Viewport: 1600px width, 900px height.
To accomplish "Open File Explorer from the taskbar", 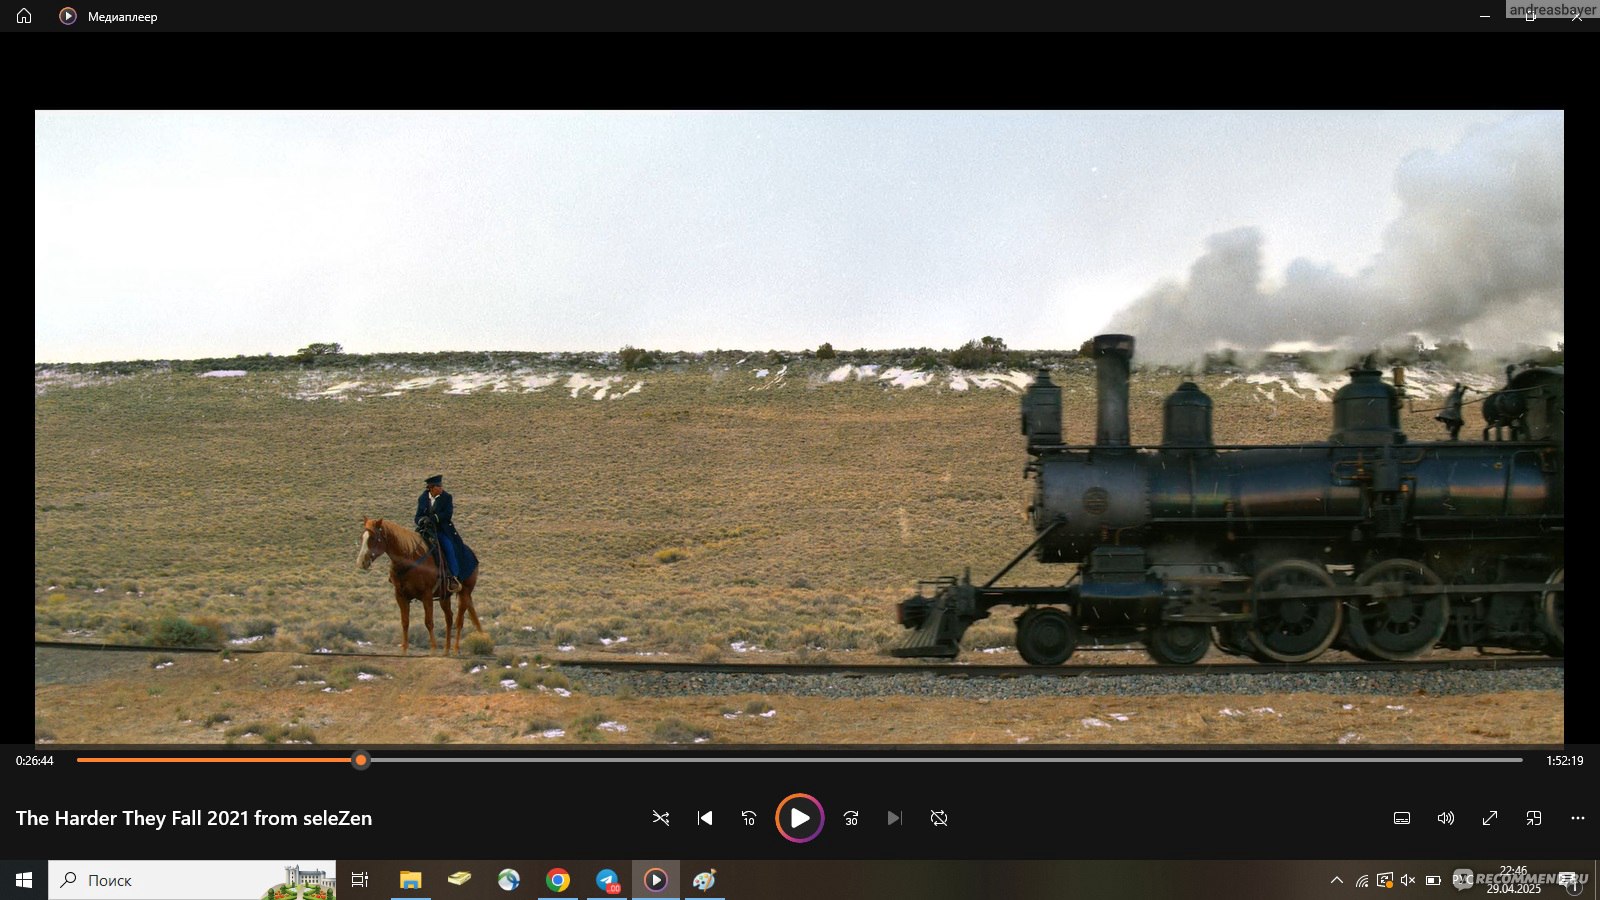I will click(410, 880).
